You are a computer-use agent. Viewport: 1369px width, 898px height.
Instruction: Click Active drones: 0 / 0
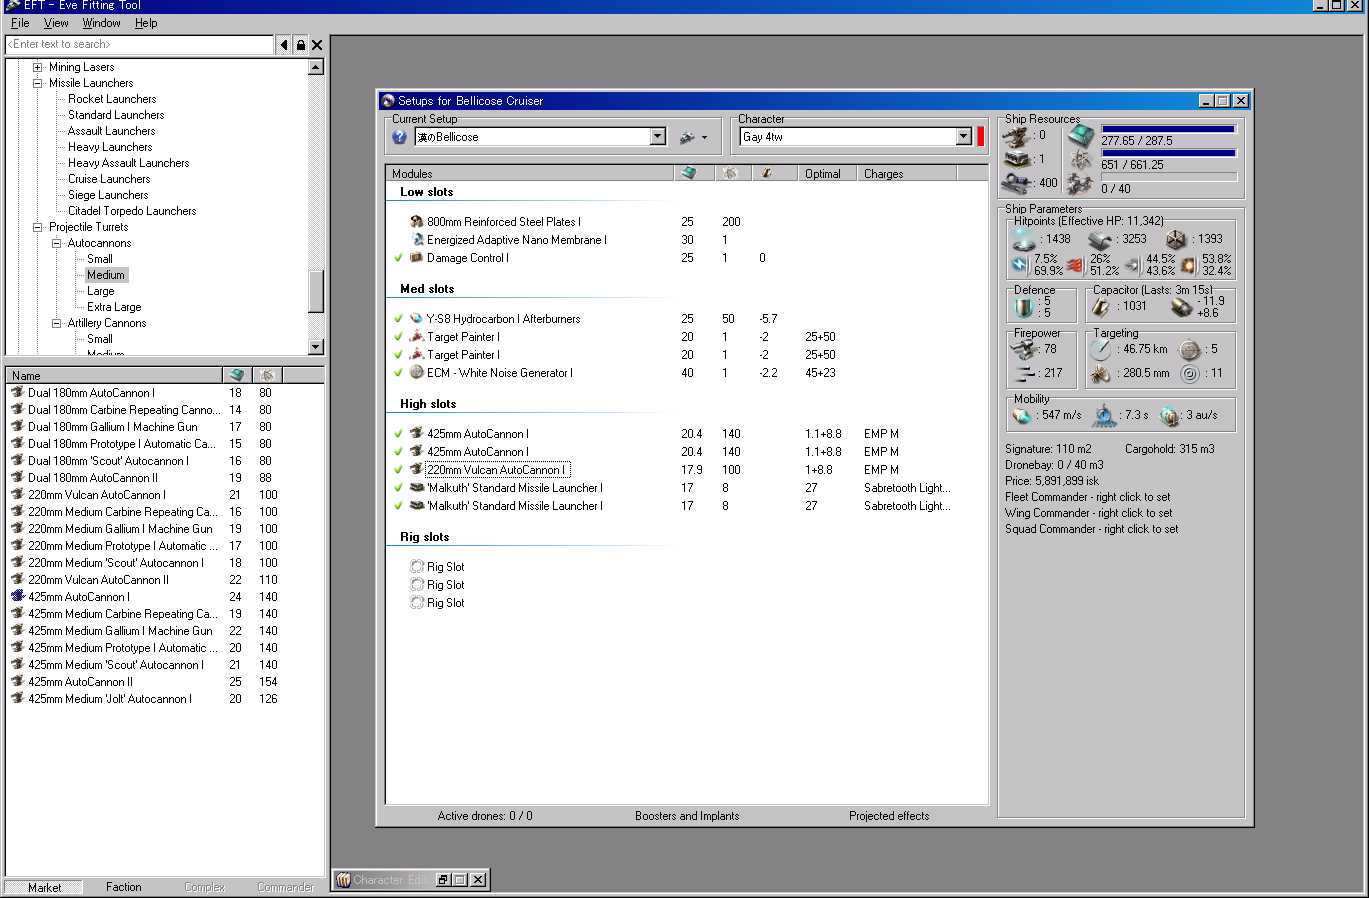[x=485, y=816]
